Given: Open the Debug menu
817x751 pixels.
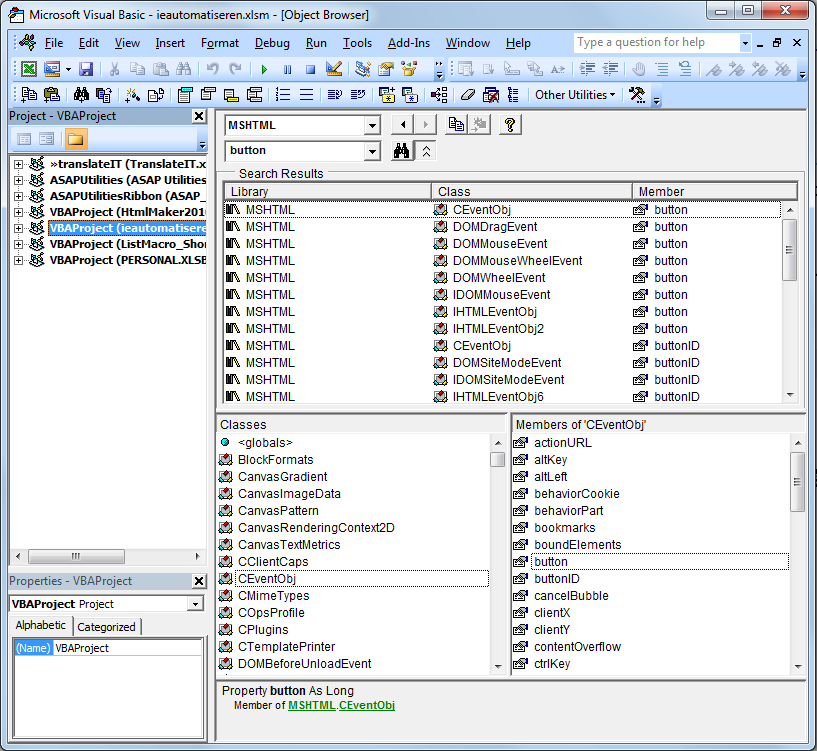Looking at the screenshot, I should 272,43.
